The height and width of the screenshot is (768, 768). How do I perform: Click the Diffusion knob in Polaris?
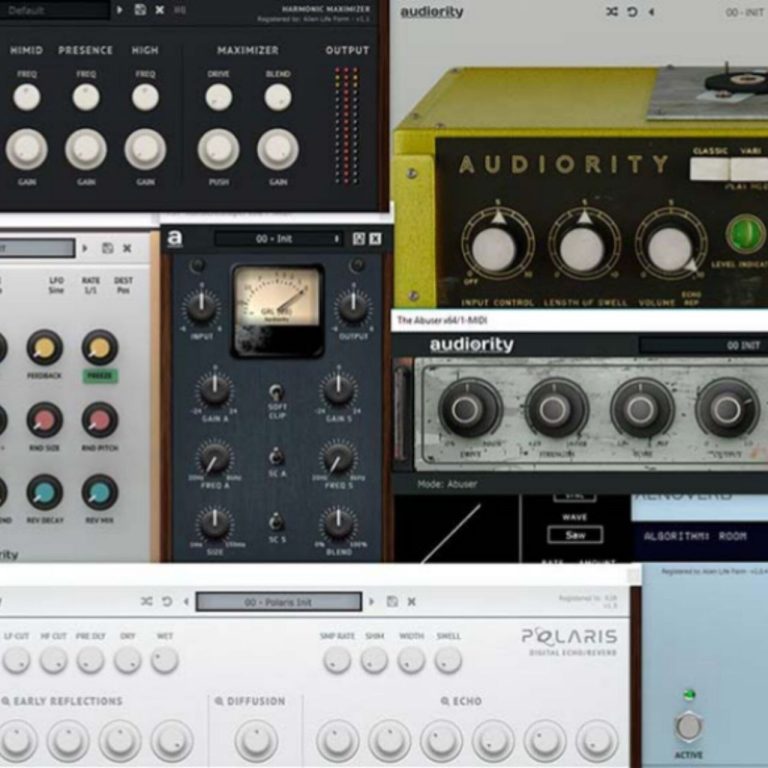(x=256, y=741)
